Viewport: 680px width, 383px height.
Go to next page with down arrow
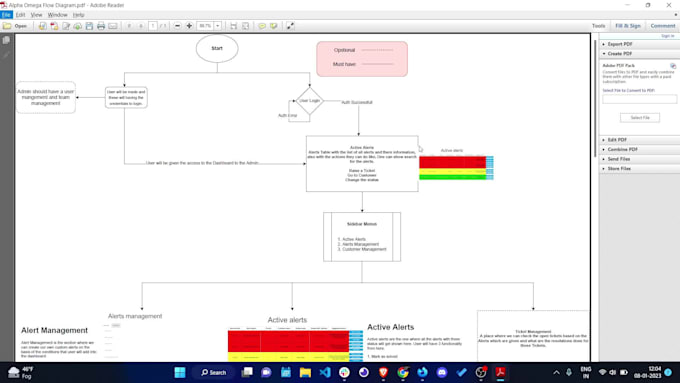coord(141,26)
